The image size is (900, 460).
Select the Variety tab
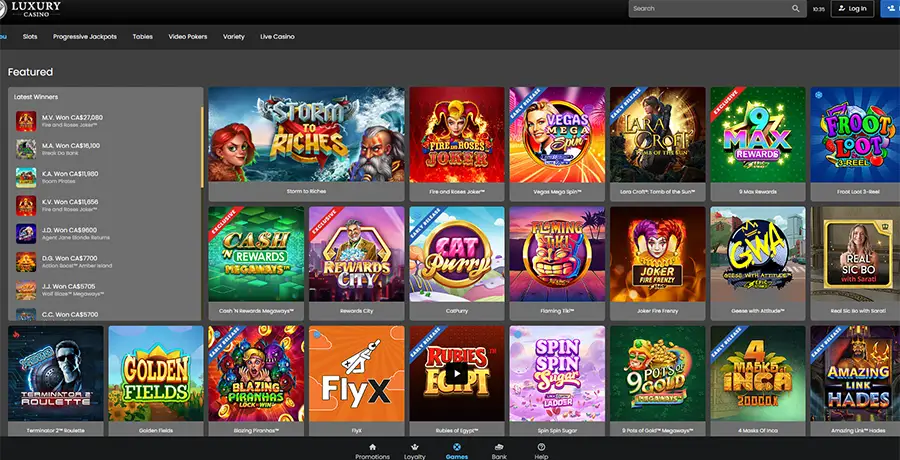pos(234,37)
